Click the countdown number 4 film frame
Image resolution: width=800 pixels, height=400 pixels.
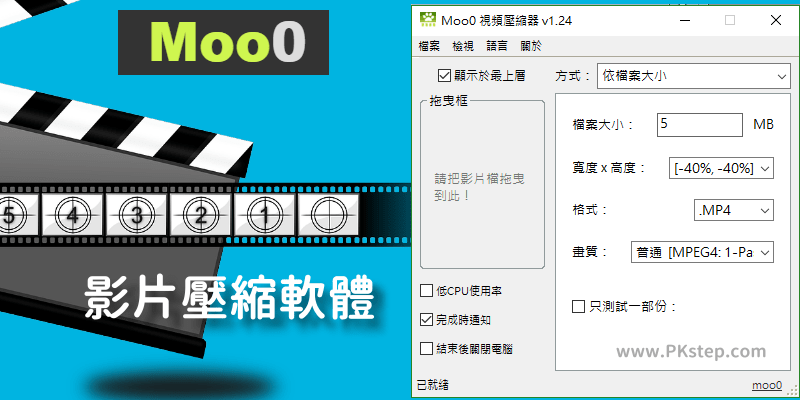(x=72, y=215)
